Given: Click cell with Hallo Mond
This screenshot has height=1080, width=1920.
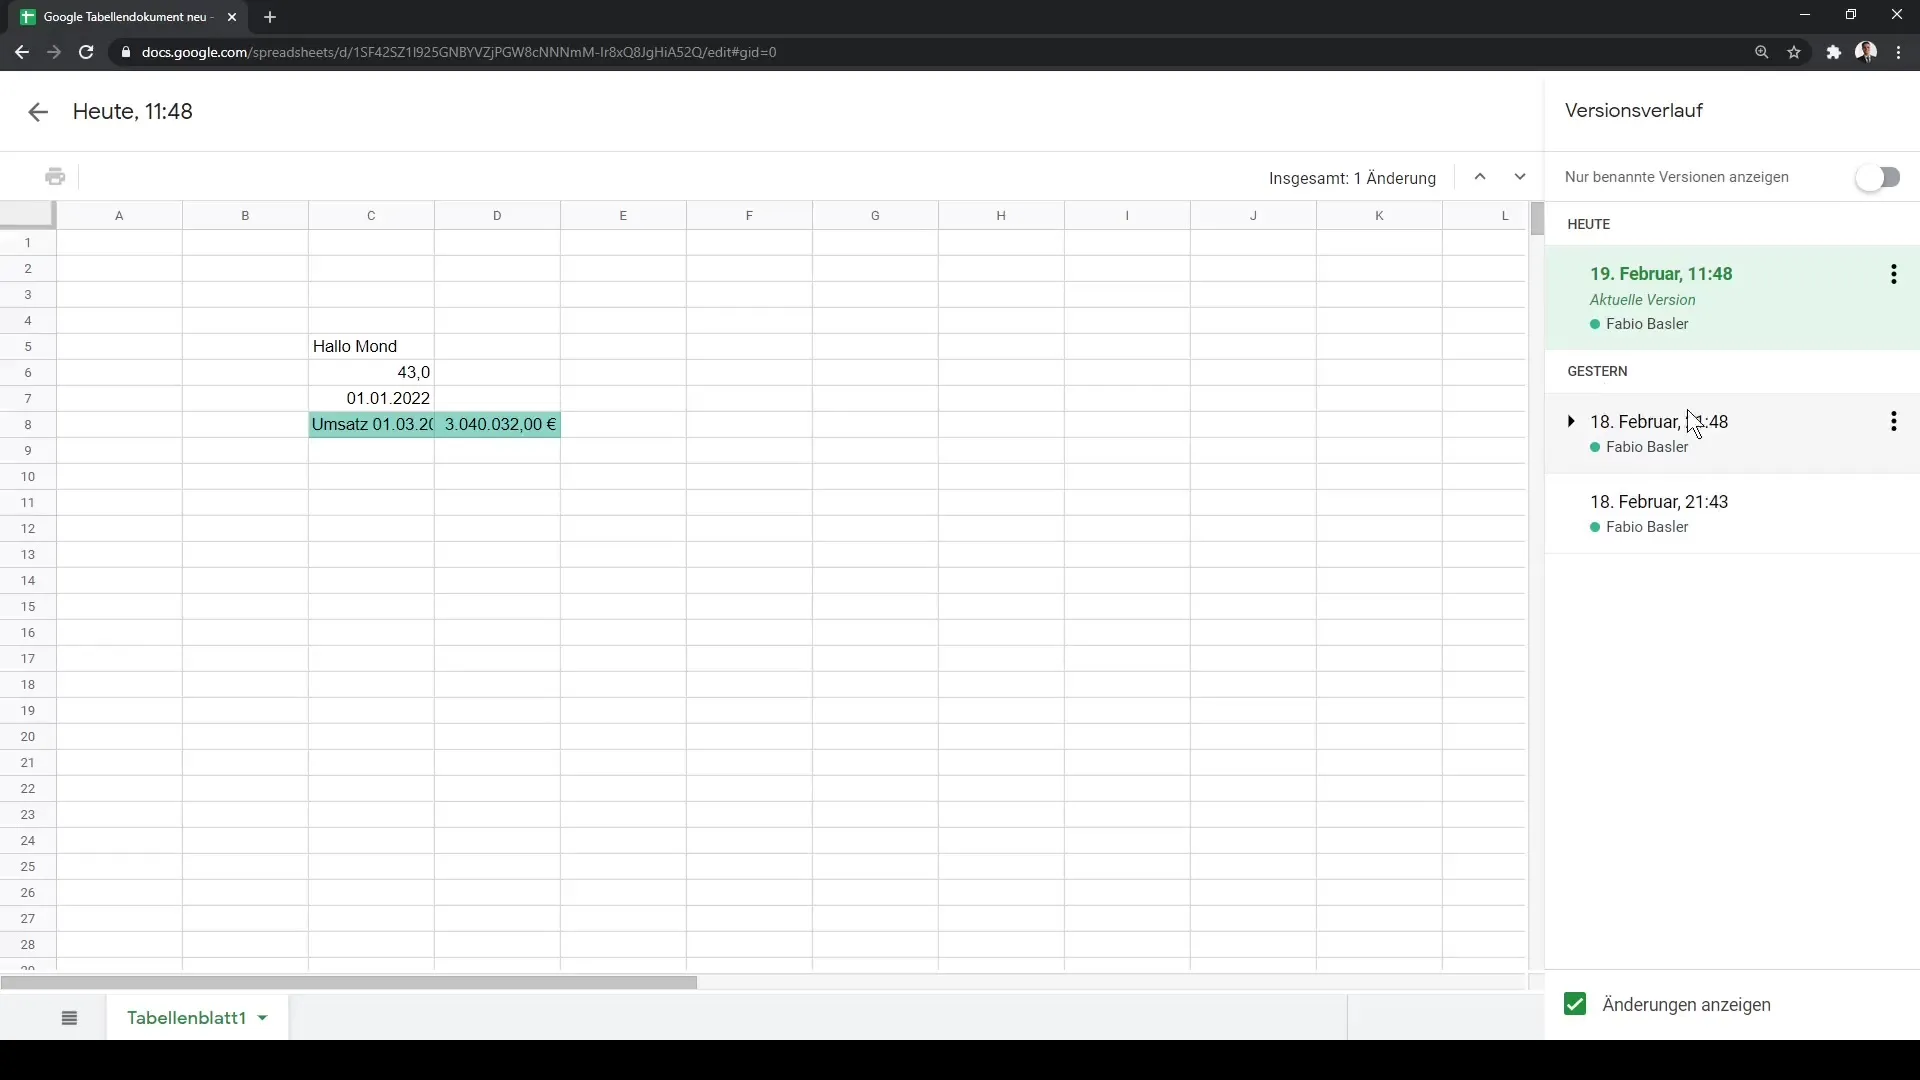Looking at the screenshot, I should click(371, 346).
